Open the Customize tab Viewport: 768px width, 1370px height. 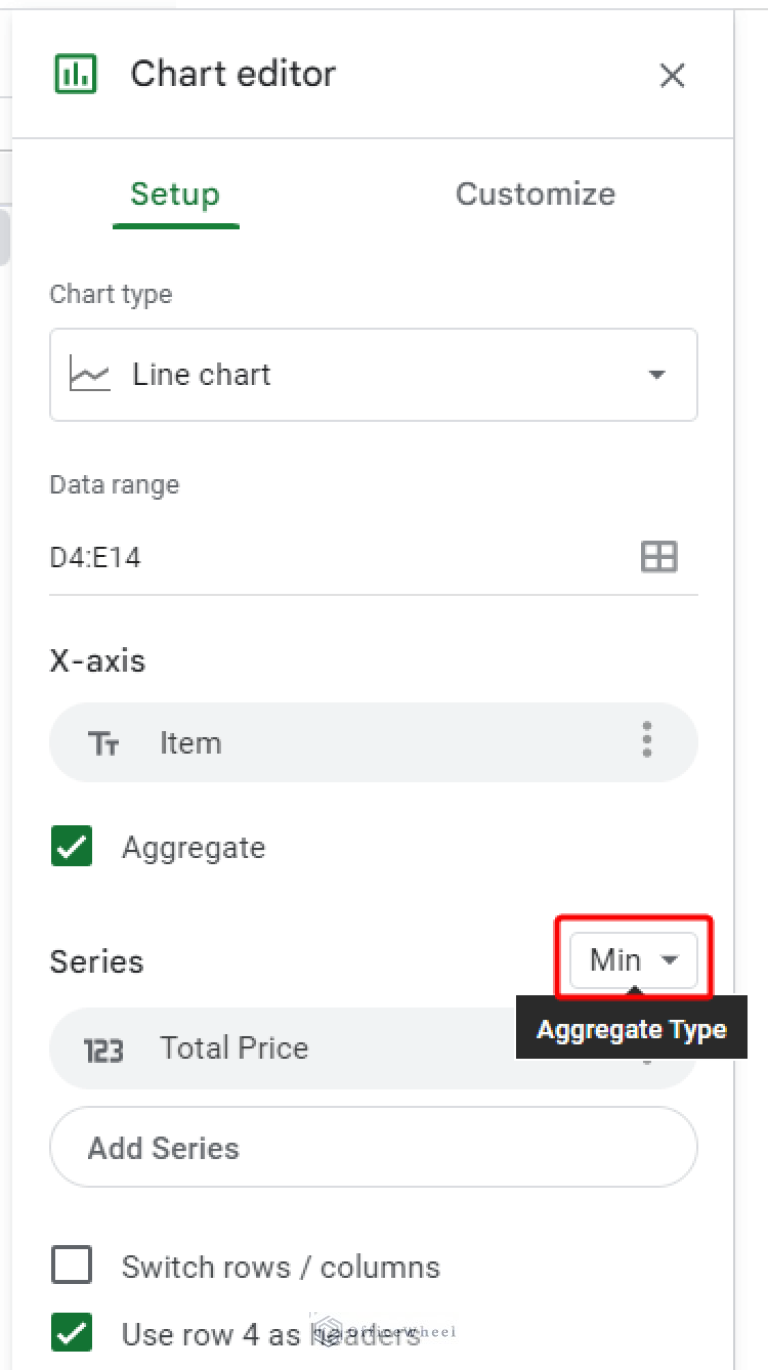click(x=535, y=194)
